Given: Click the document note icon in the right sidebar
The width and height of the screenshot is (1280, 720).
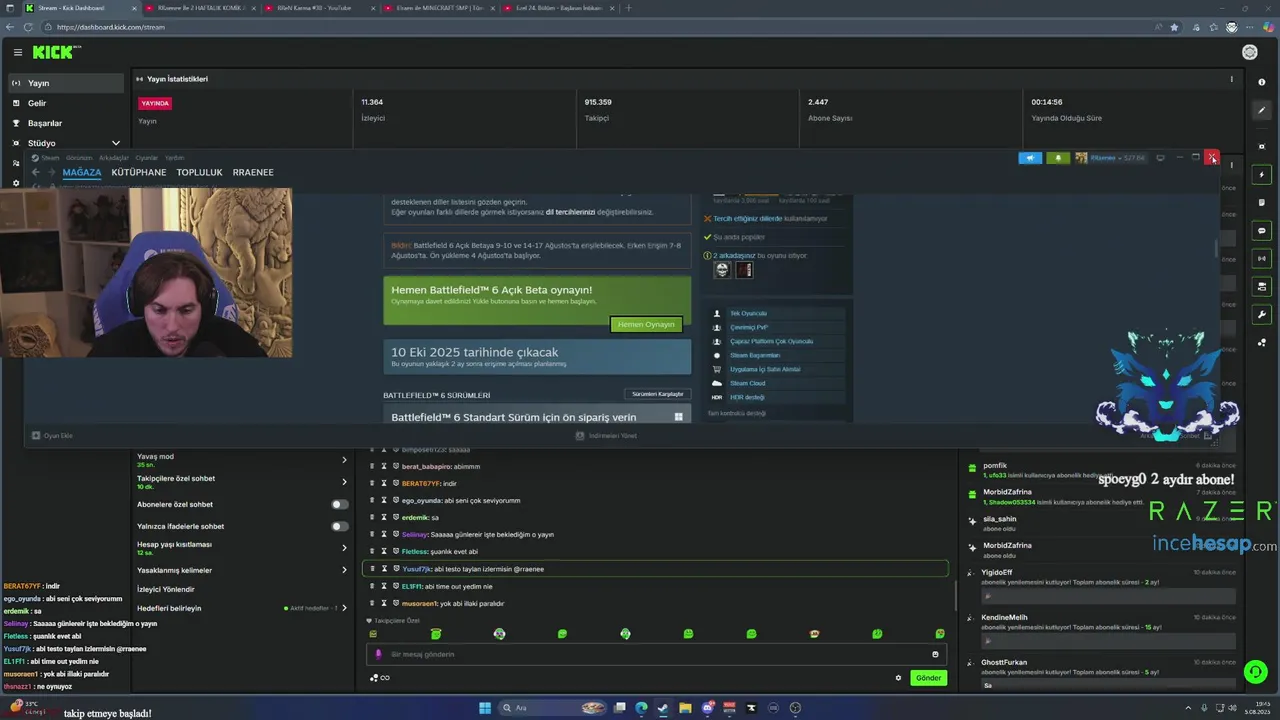Looking at the screenshot, I should [x=1262, y=203].
